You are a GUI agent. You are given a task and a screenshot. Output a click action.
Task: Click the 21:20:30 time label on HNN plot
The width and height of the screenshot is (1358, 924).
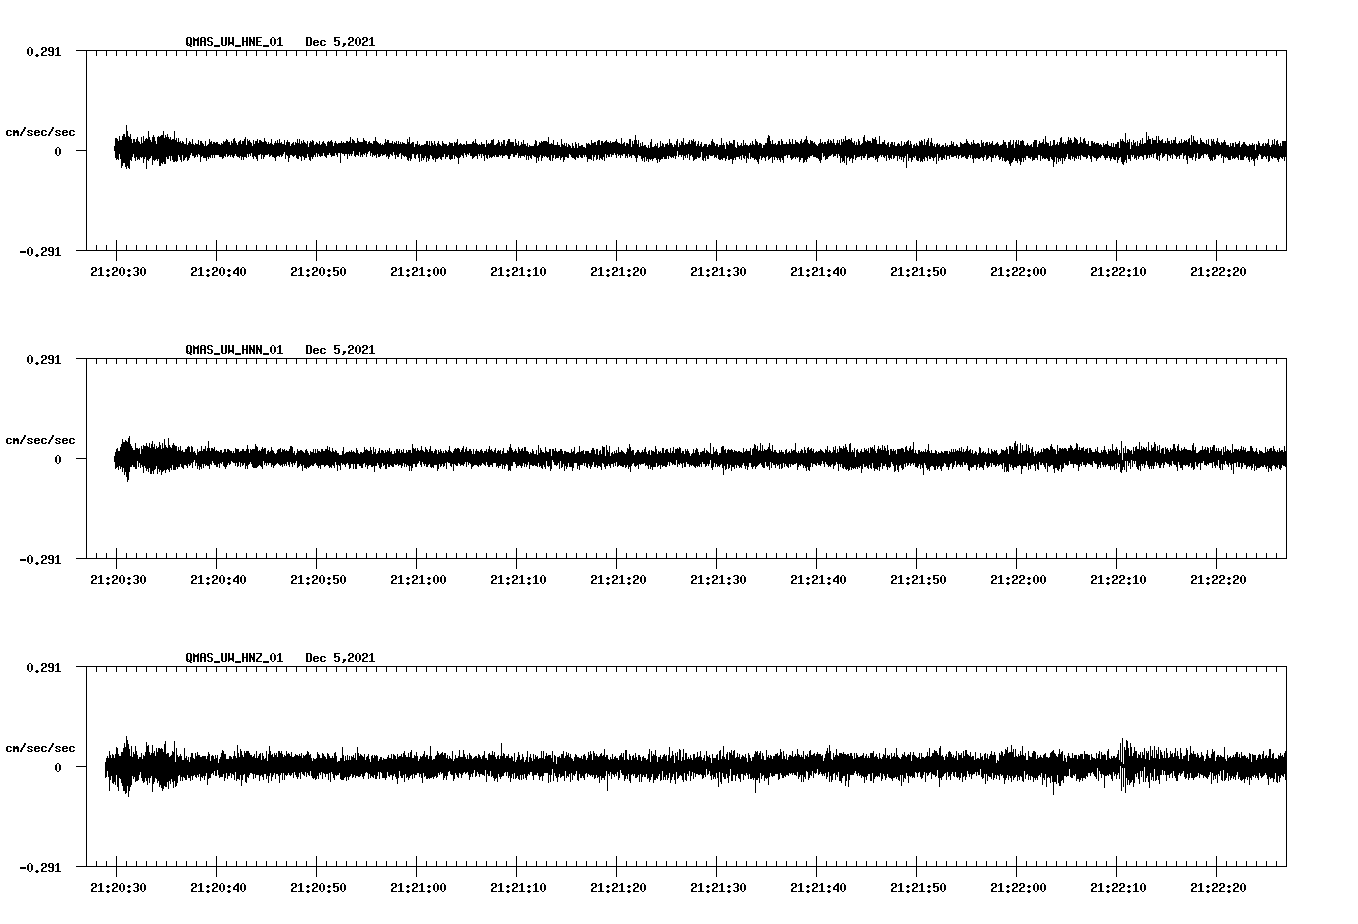click(x=118, y=580)
